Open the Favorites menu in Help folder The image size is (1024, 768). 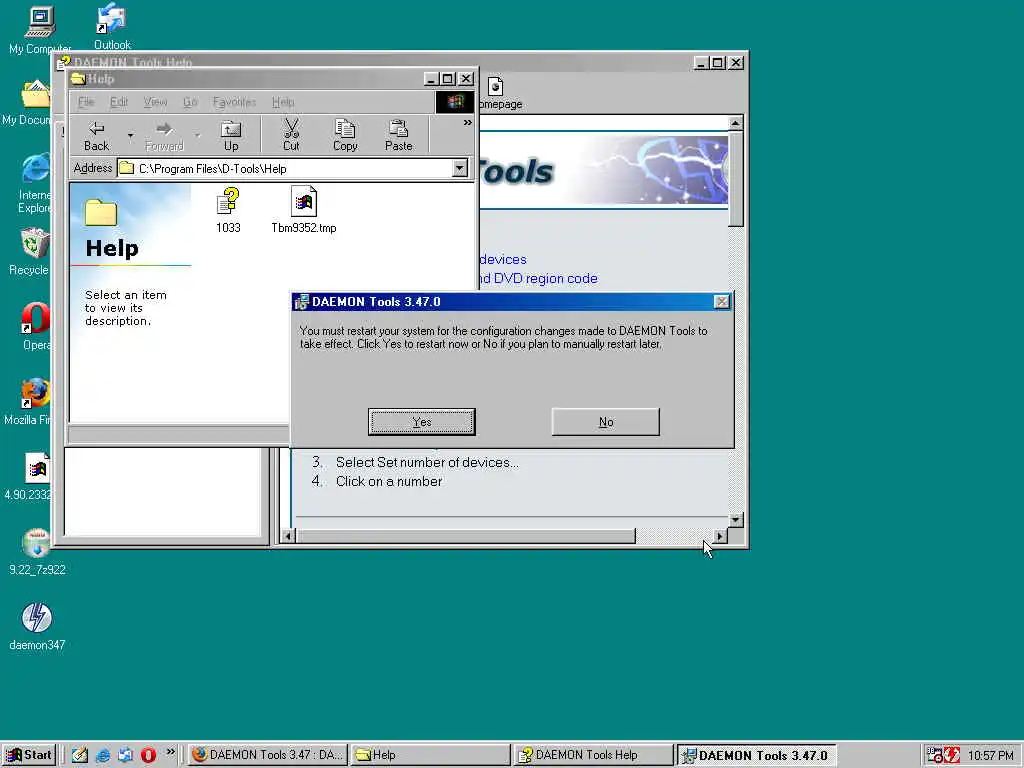[234, 102]
